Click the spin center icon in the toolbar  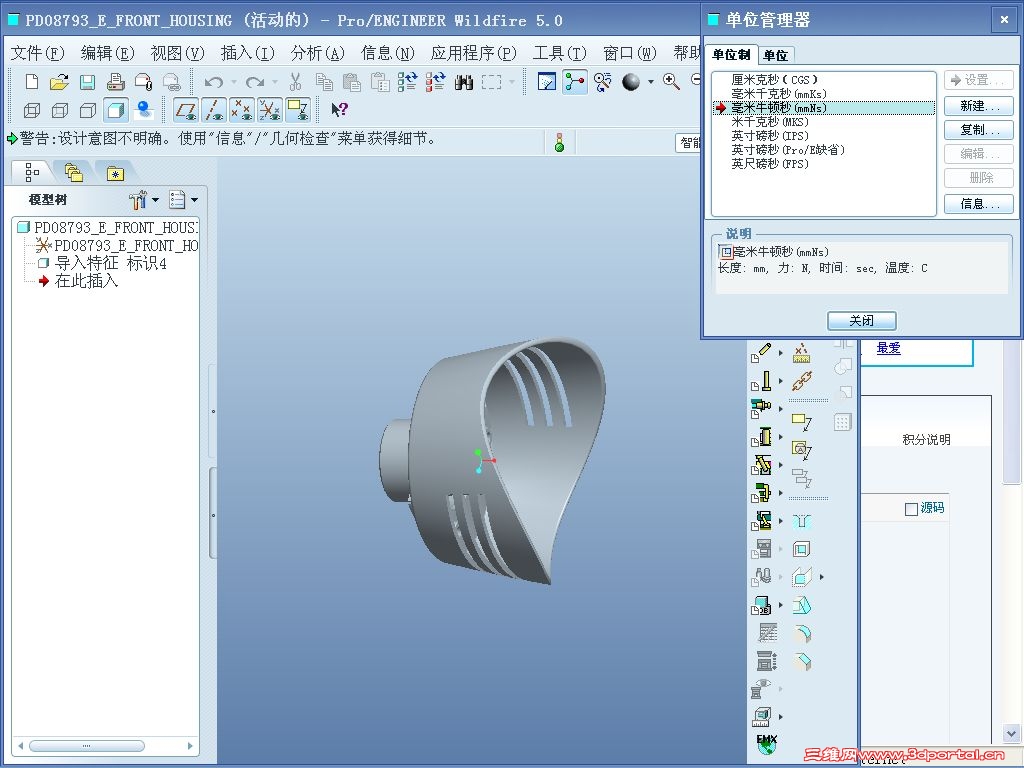pos(575,82)
